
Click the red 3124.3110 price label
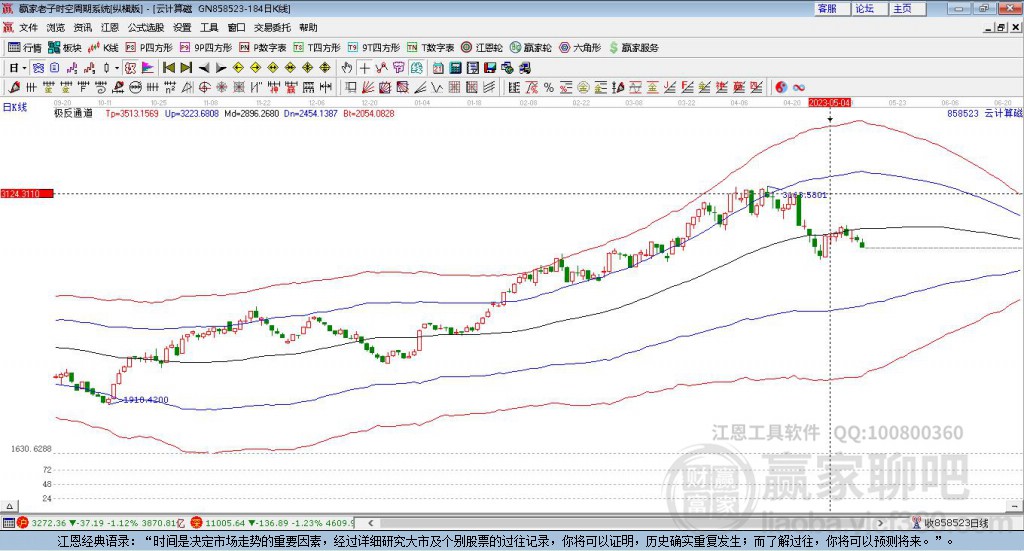pyautogui.click(x=26, y=194)
